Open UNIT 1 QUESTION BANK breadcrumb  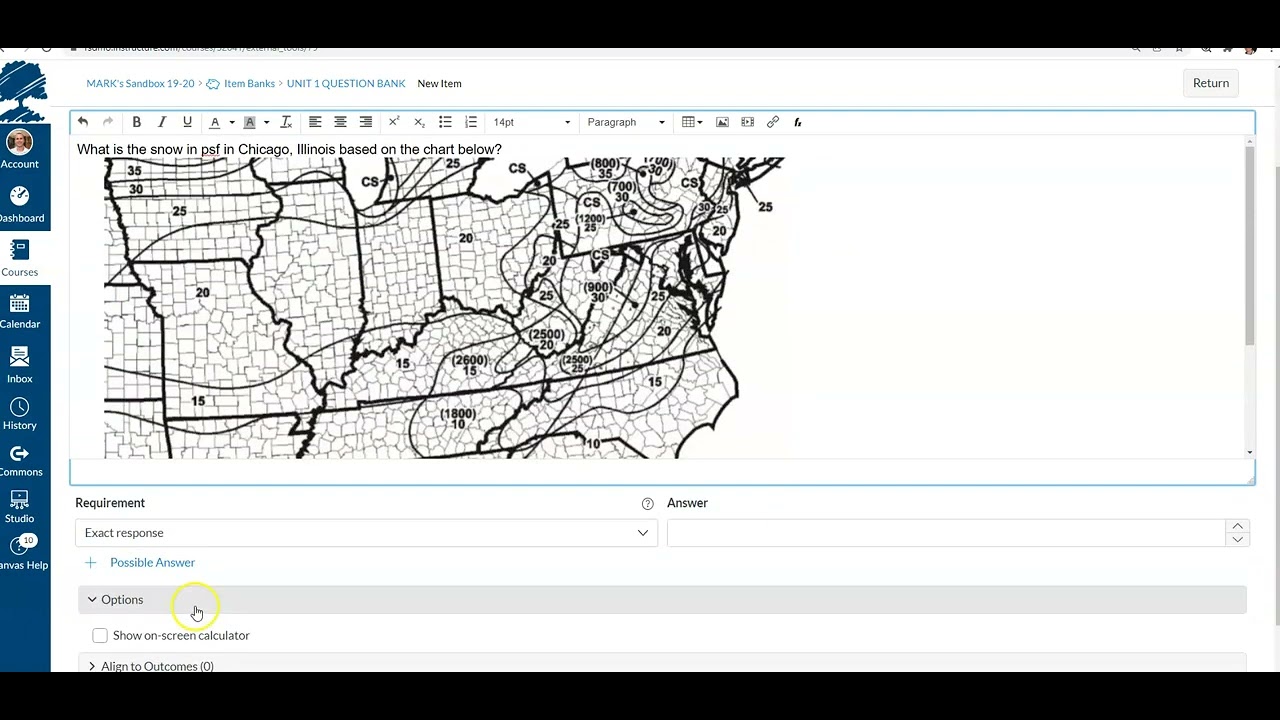coord(346,83)
